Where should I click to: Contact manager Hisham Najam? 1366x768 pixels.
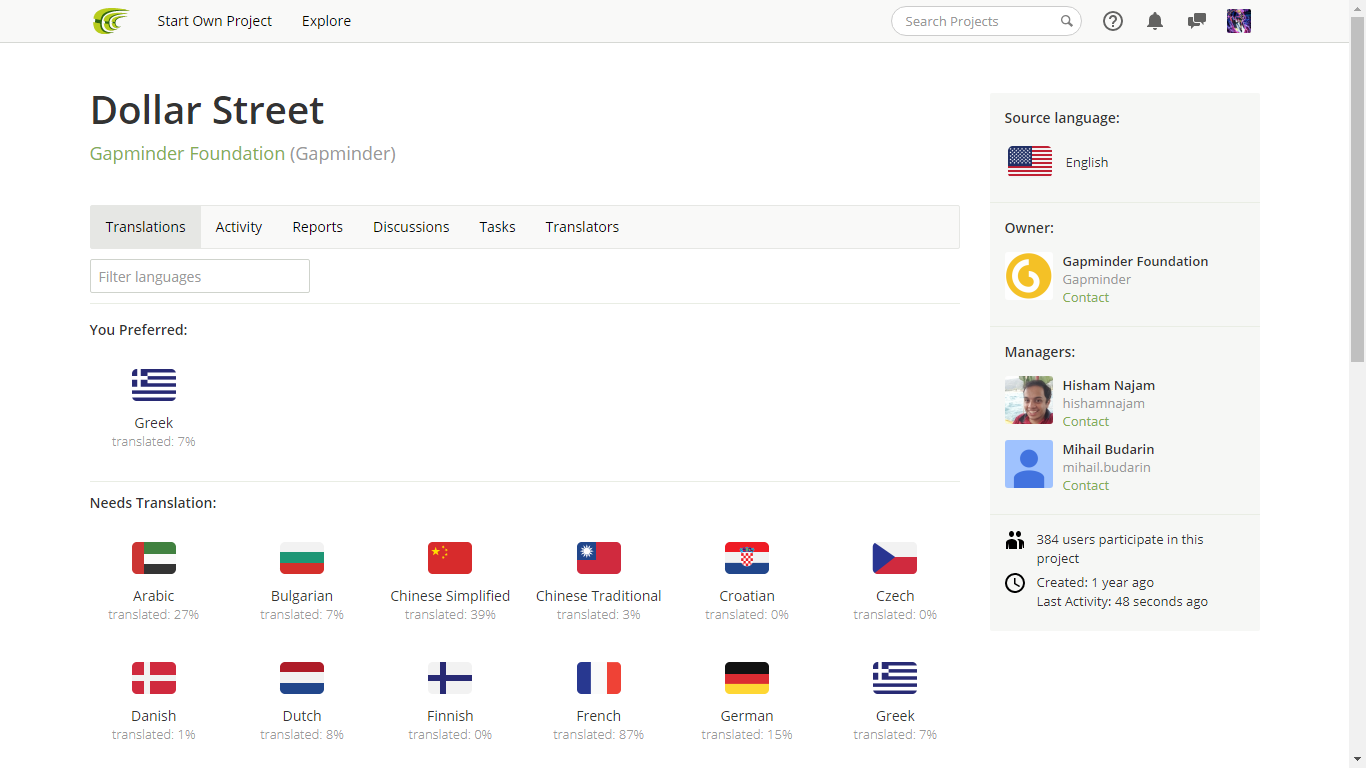coord(1086,421)
